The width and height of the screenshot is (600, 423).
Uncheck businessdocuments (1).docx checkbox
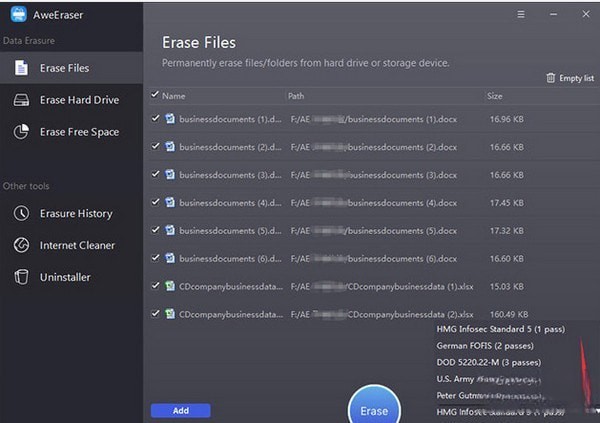(x=155, y=118)
